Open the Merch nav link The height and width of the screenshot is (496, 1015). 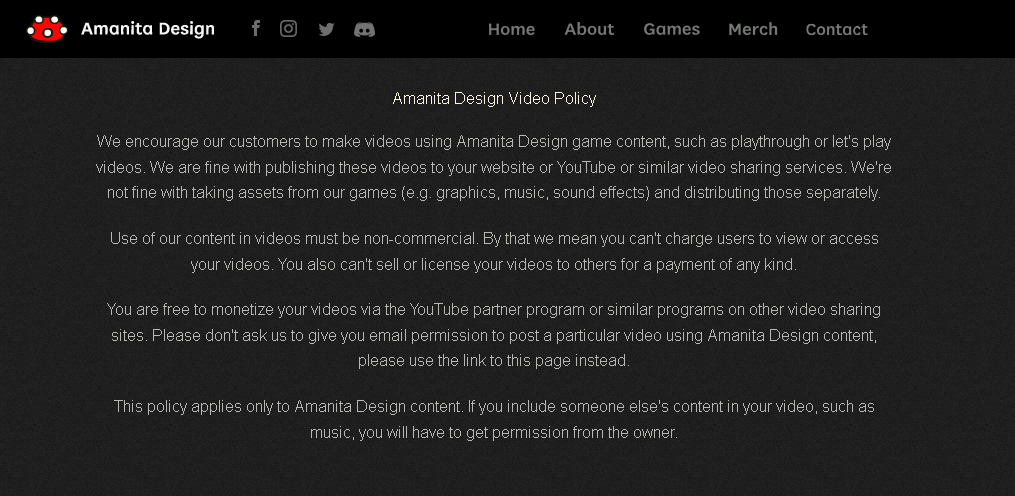point(753,29)
